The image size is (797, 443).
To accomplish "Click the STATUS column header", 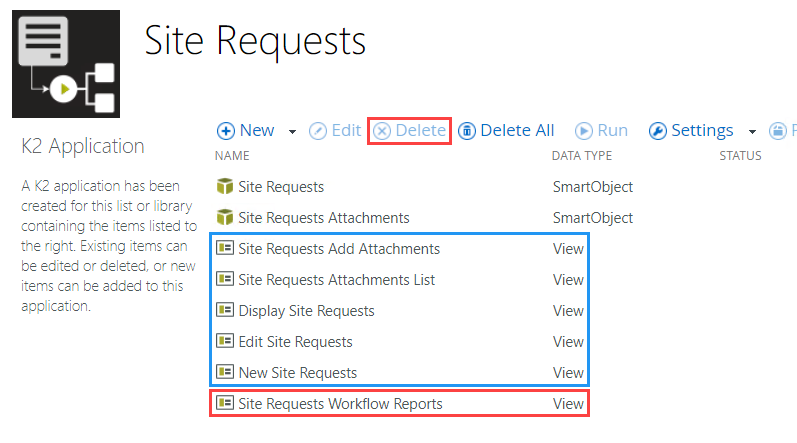I will coord(740,156).
